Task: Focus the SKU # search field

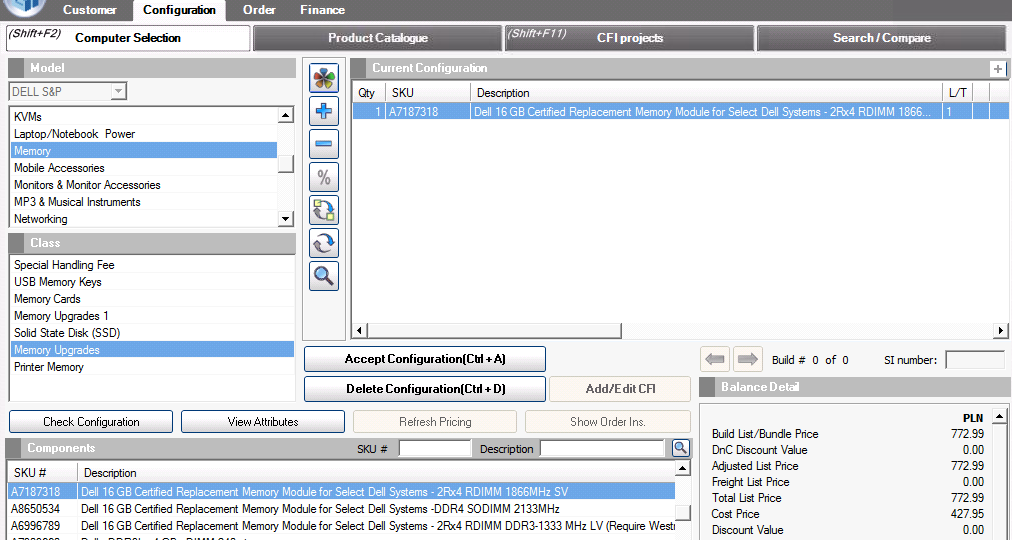Action: pos(435,448)
